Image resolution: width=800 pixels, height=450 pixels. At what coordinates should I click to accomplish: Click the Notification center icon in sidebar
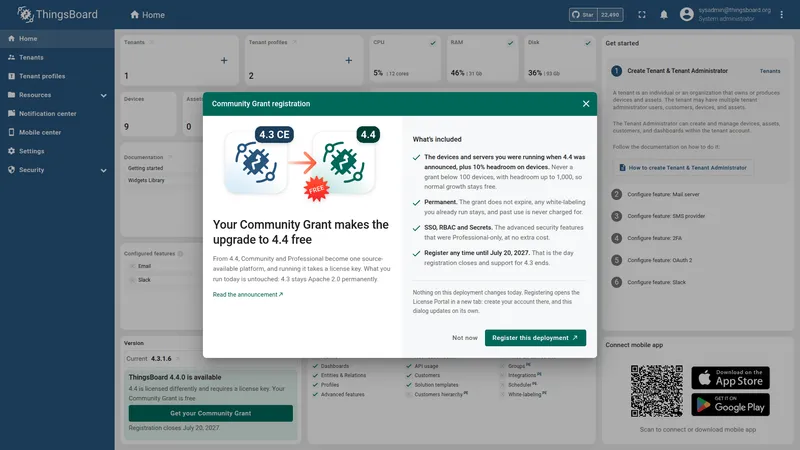click(x=11, y=113)
